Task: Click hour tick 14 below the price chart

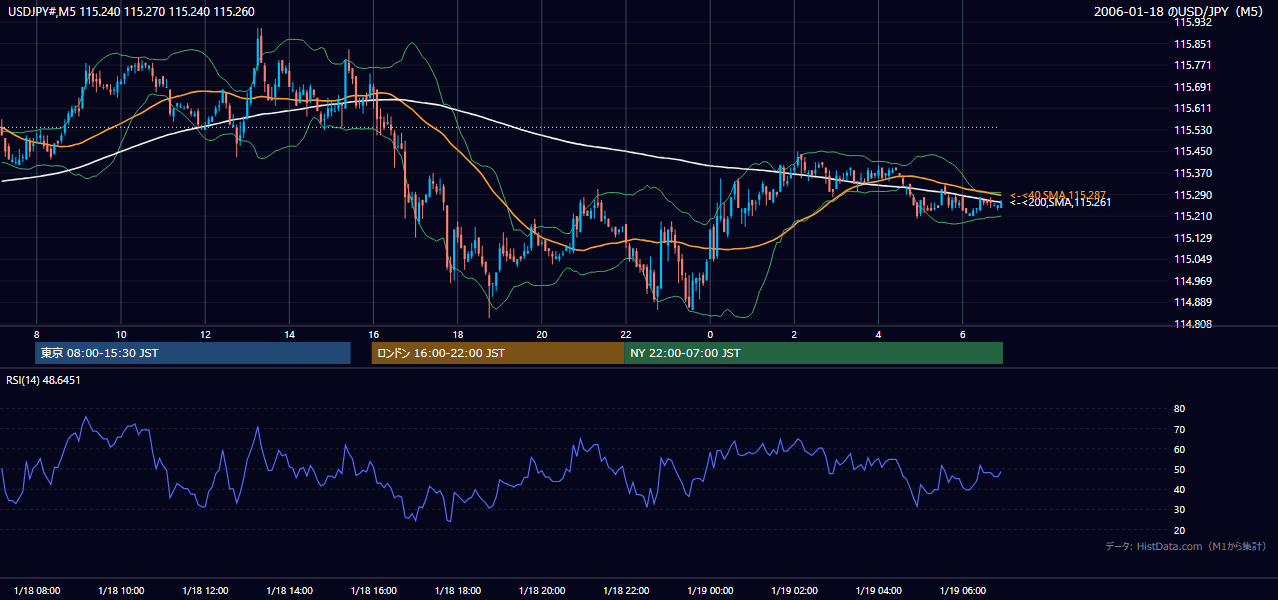Action: tap(289, 334)
